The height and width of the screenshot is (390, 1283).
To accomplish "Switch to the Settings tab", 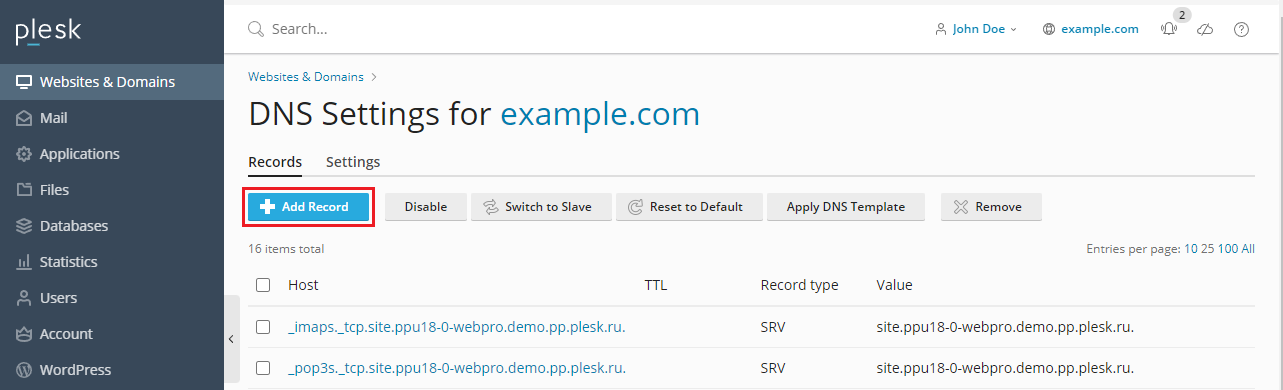I will pyautogui.click(x=353, y=162).
